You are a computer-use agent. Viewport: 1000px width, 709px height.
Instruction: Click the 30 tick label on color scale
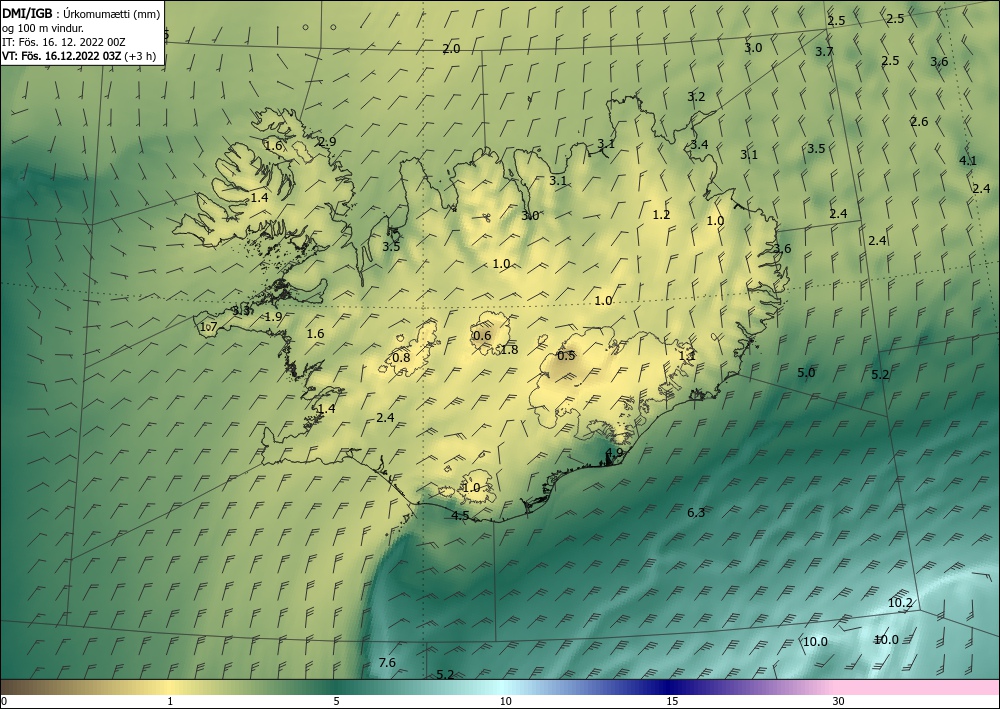[839, 702]
